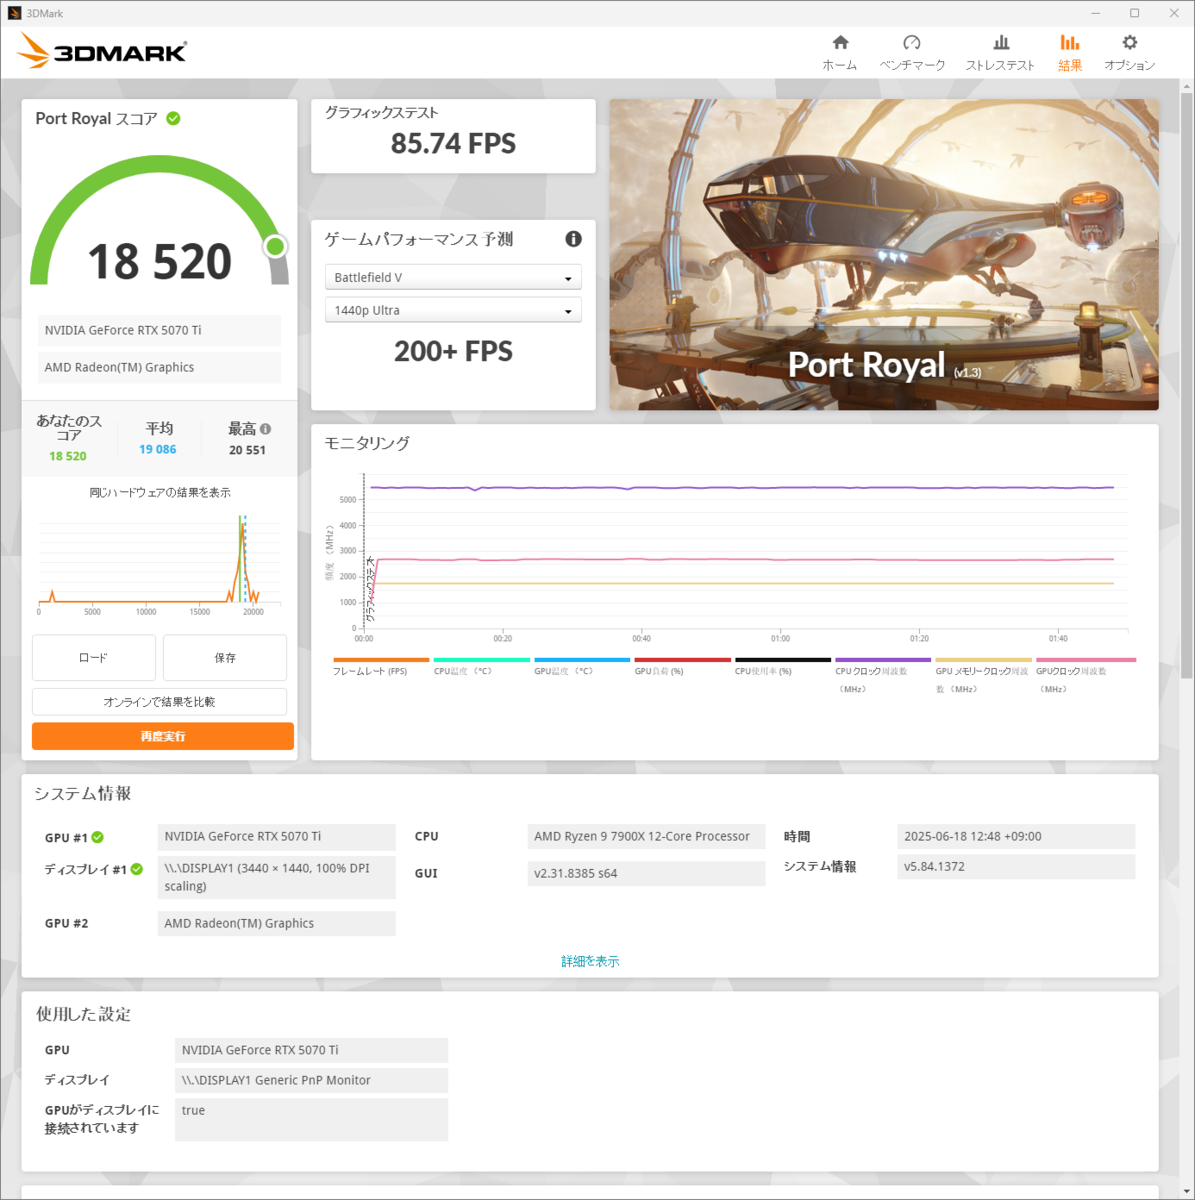
Task: Click the グラフィックステスト marker on monitoring chart
Action: point(370,590)
